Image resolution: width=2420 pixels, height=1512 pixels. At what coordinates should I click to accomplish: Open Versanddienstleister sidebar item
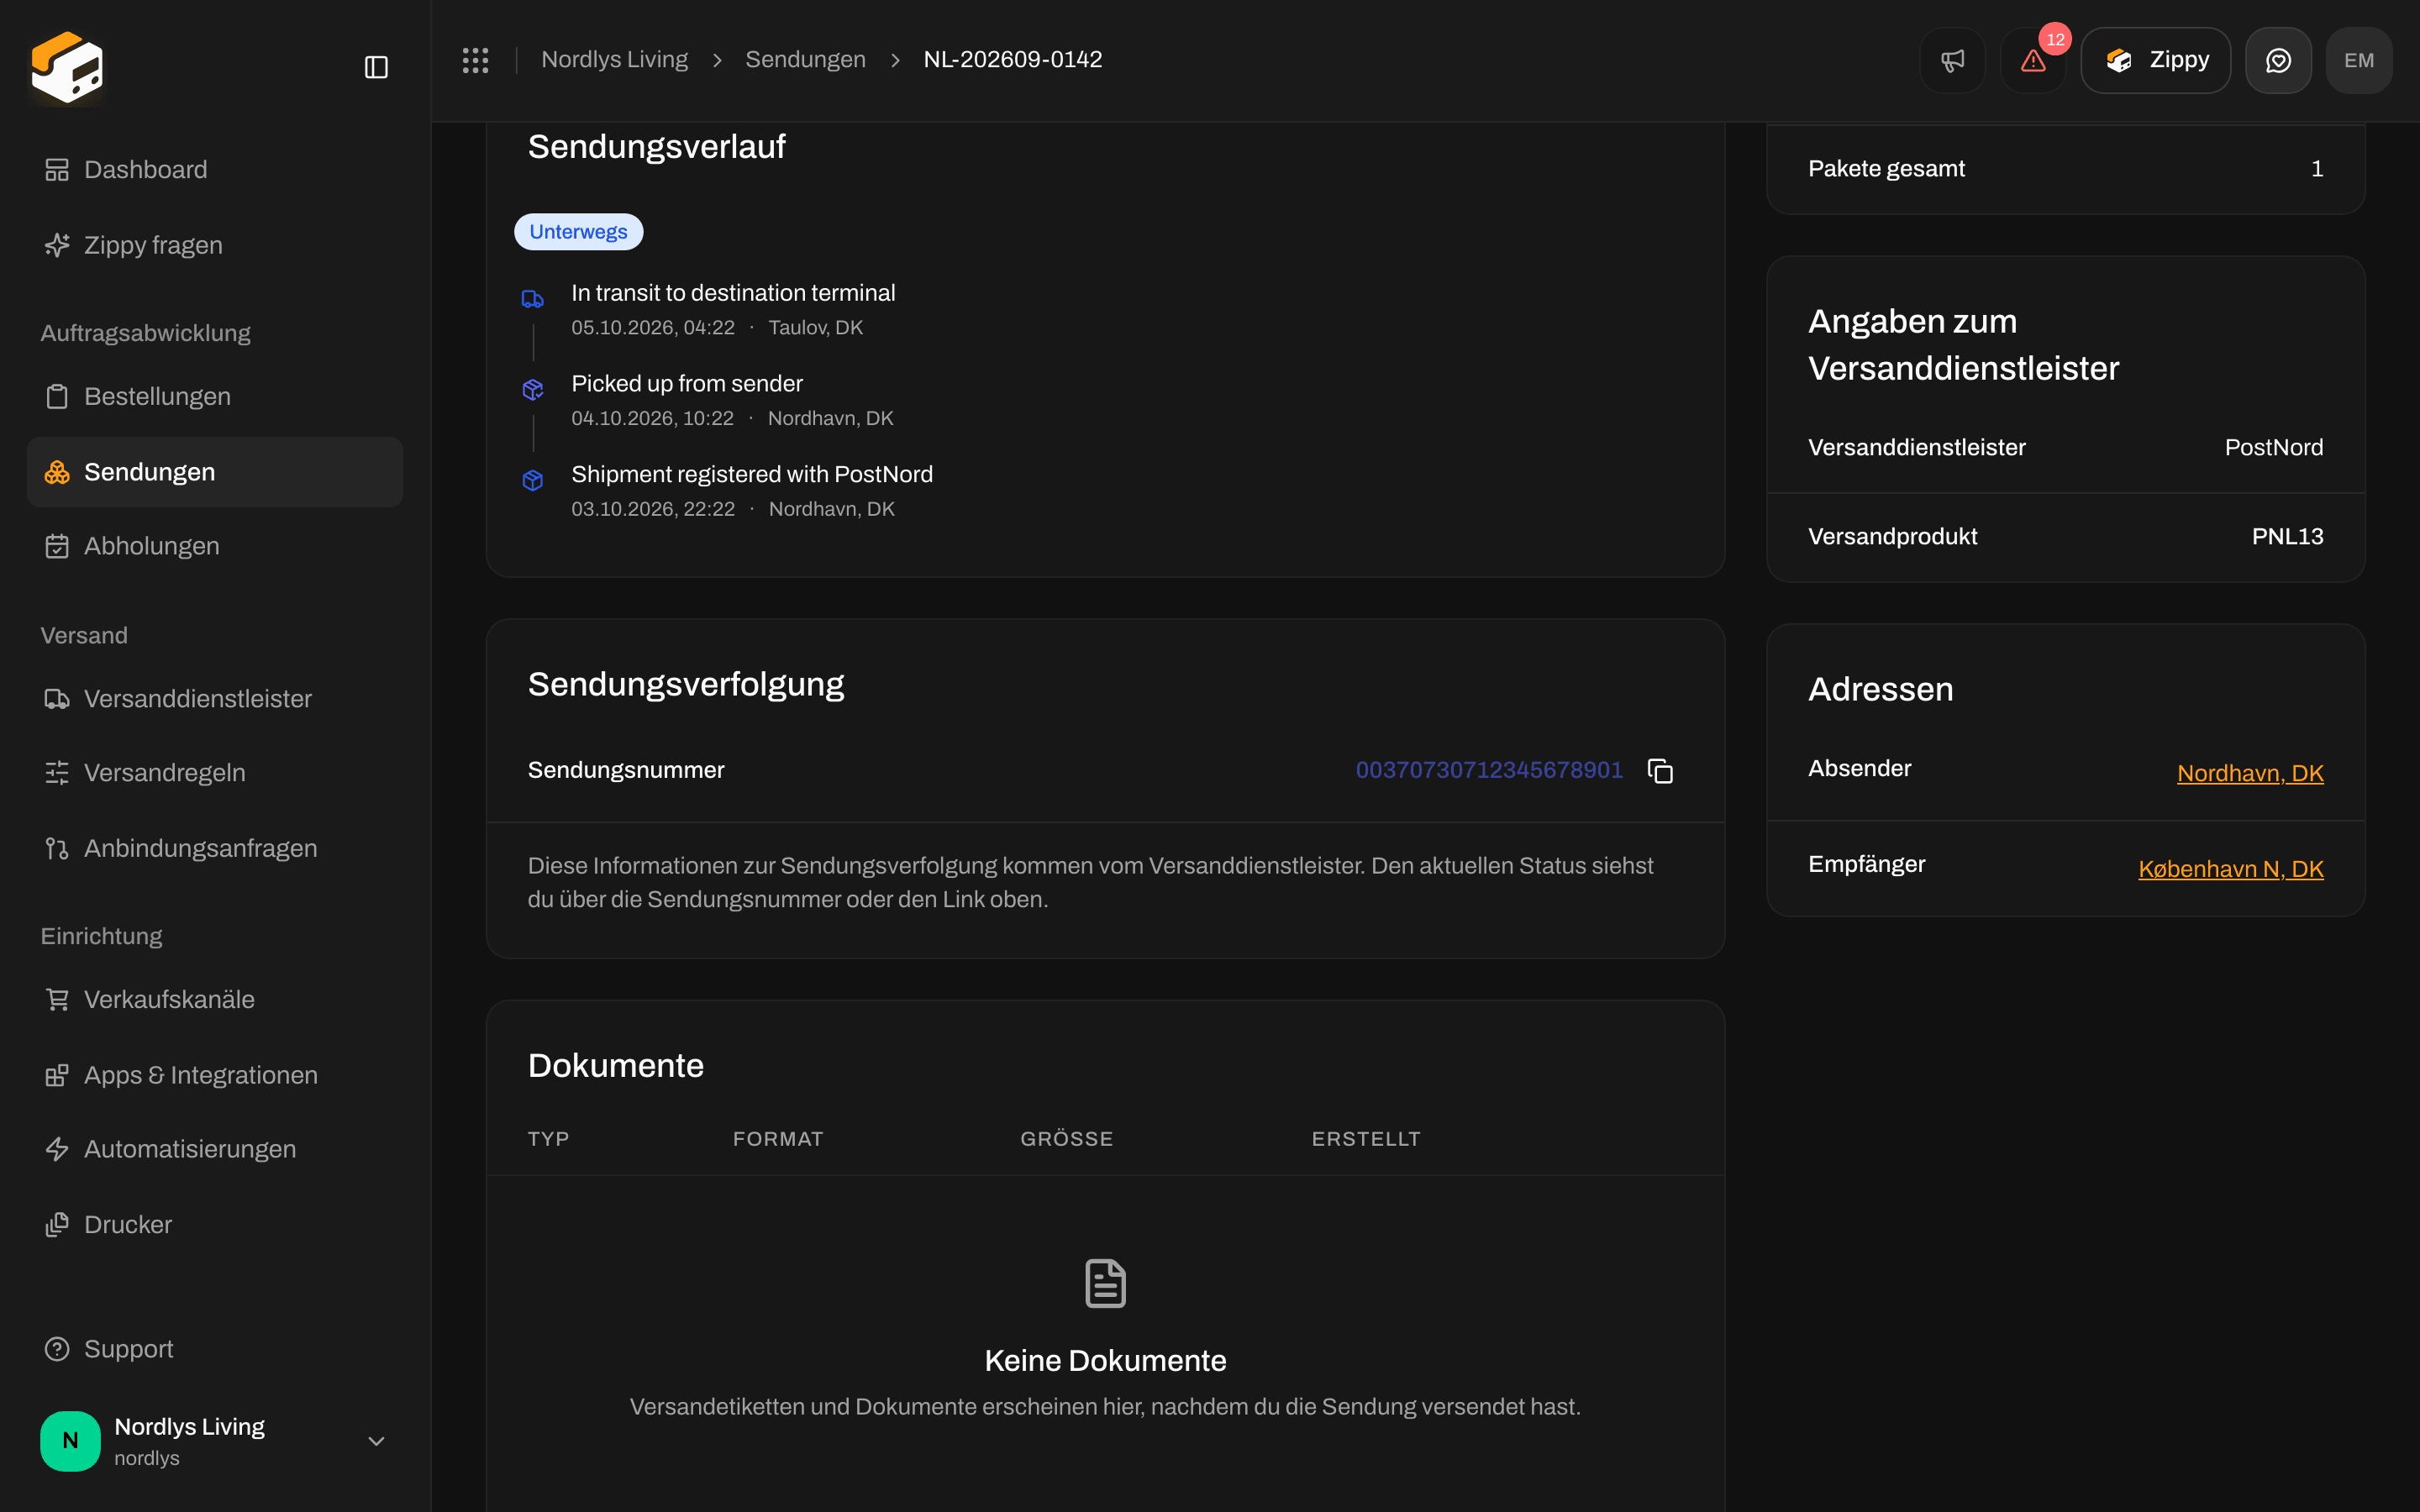(x=215, y=699)
